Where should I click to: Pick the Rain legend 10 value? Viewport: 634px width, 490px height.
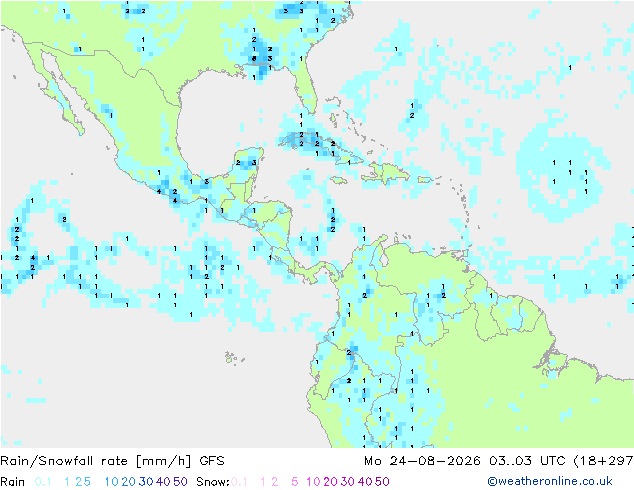(112, 482)
